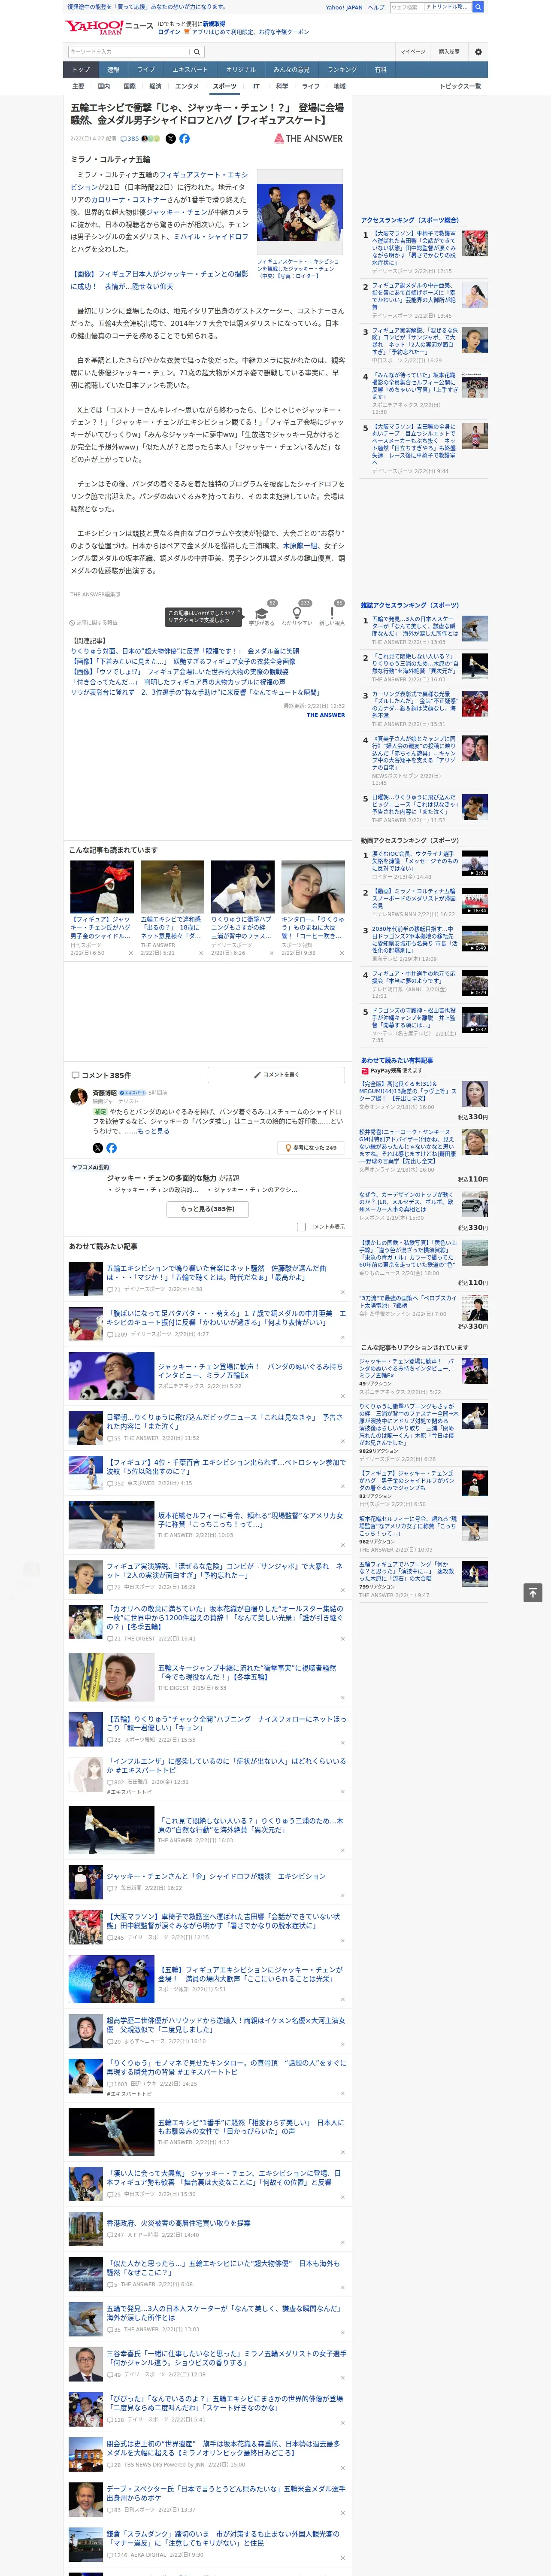Screen dimensions: 551x2576
Task: Open 購入履歴 link
Action: pos(449,52)
